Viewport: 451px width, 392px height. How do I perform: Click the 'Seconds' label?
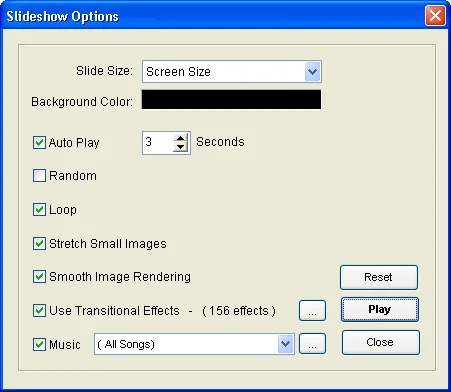pos(220,142)
